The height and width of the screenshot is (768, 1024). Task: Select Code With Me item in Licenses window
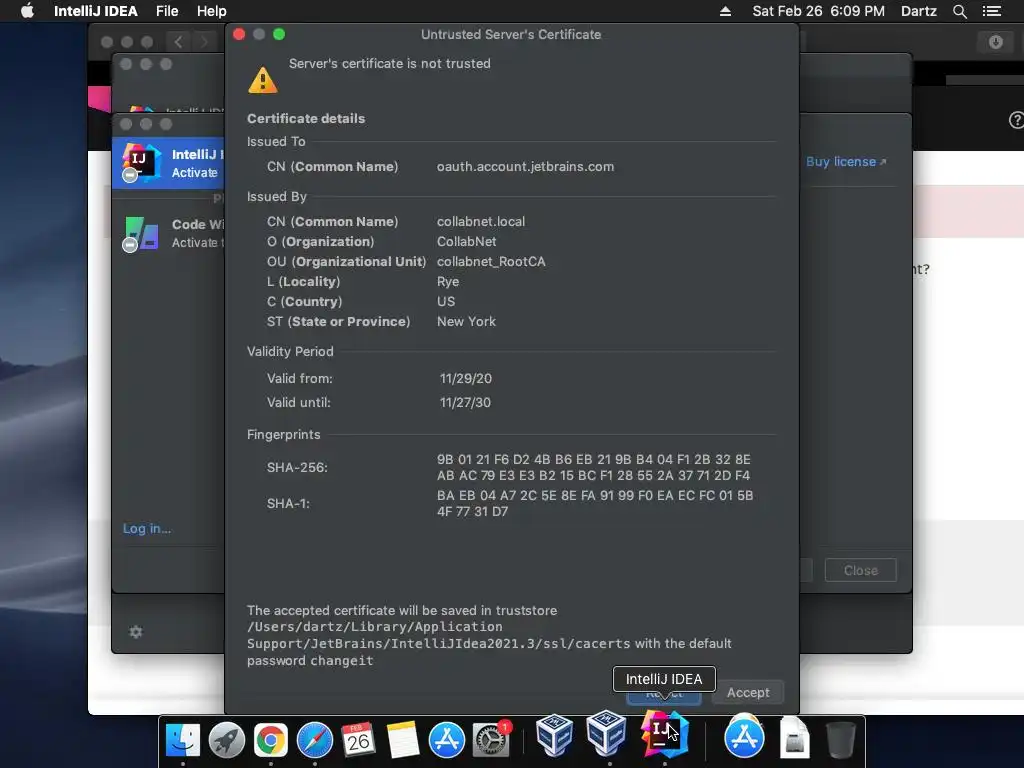(x=168, y=233)
